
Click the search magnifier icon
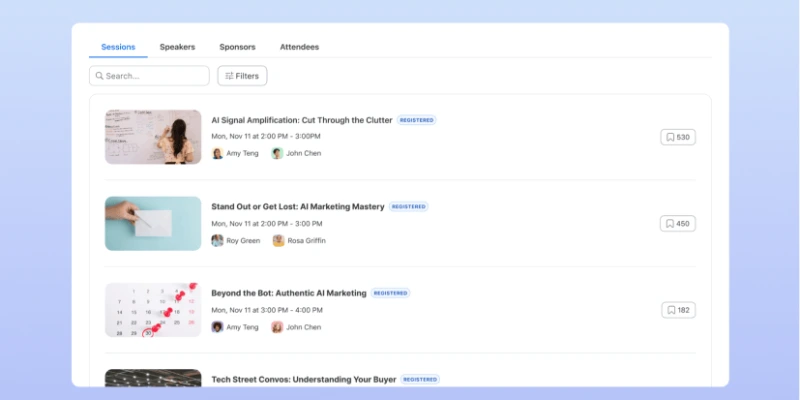(99, 76)
